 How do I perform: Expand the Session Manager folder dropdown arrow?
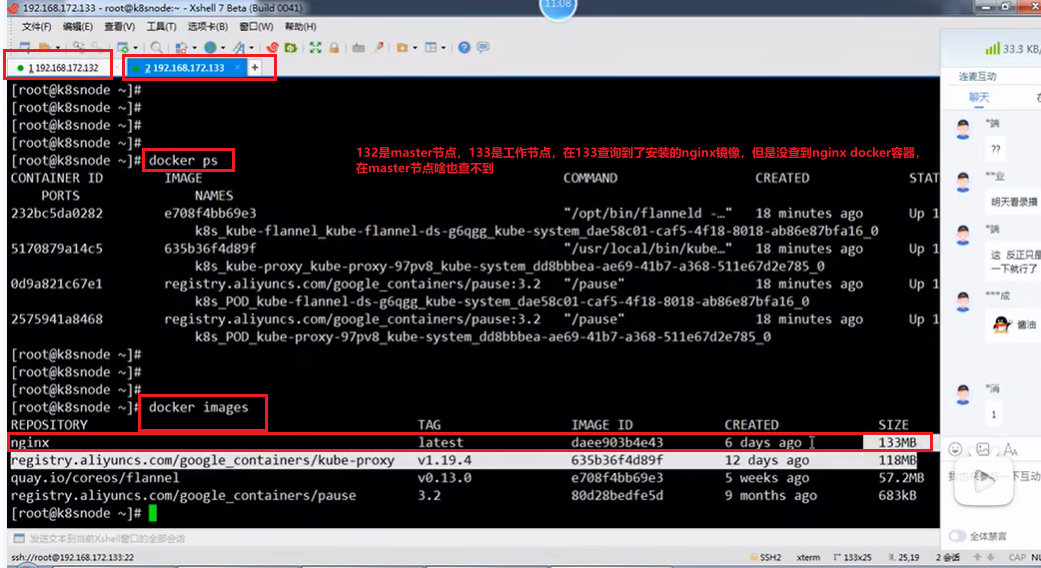click(x=415, y=48)
